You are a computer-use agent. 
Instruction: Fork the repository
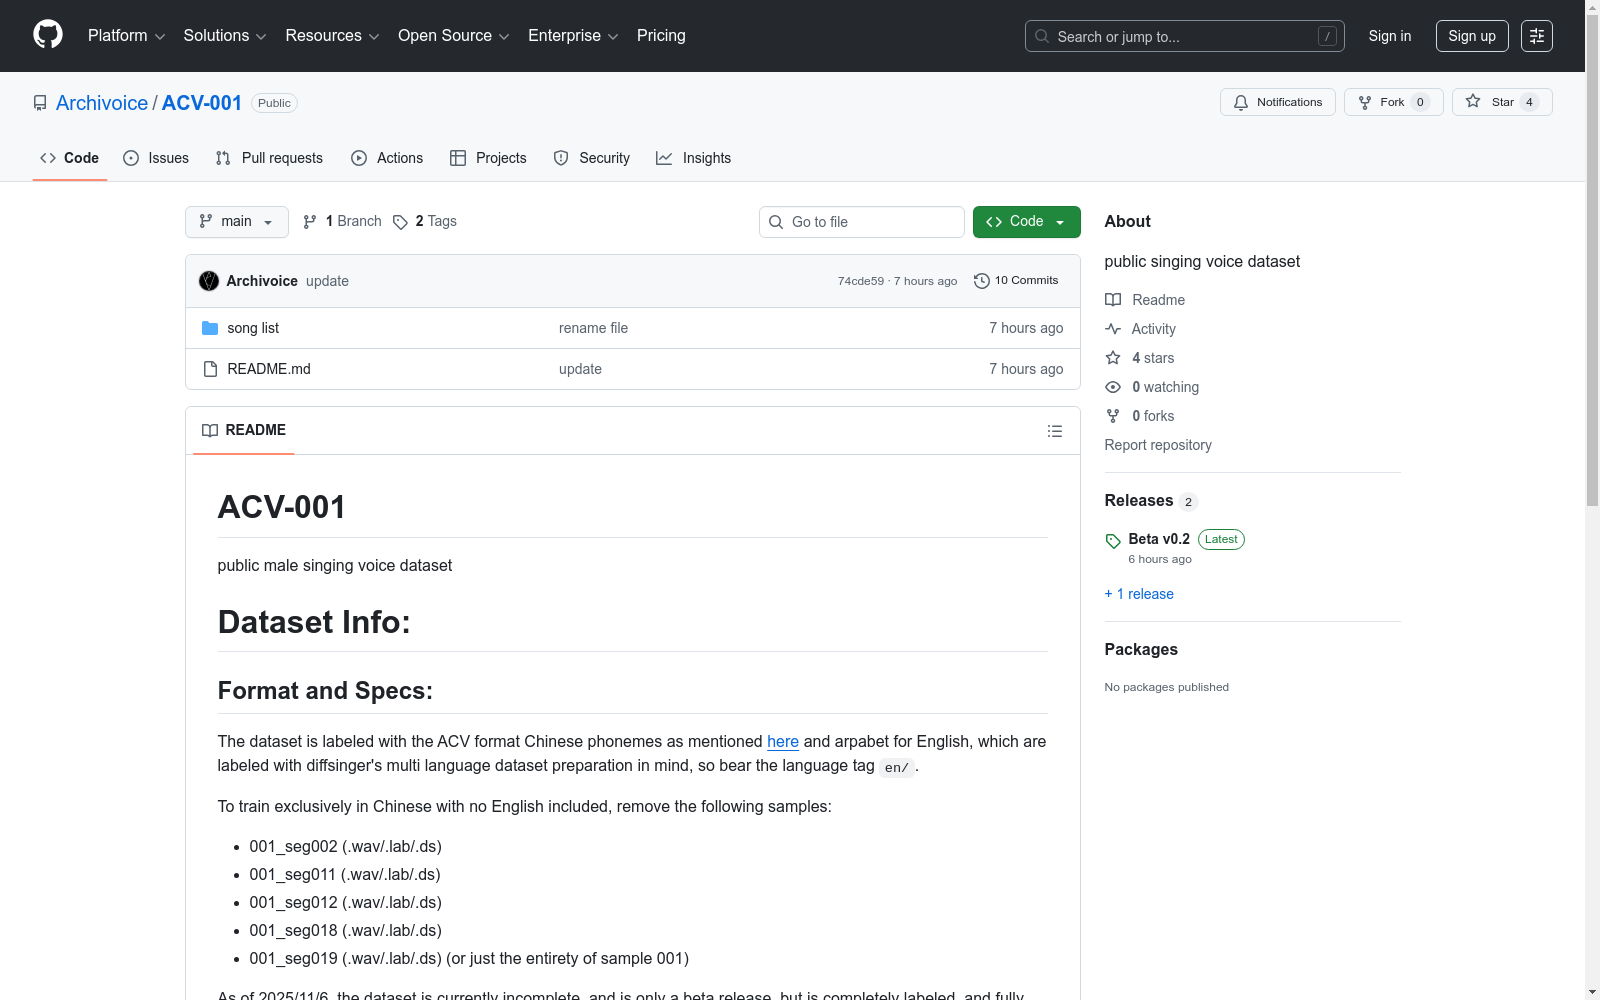click(1394, 102)
